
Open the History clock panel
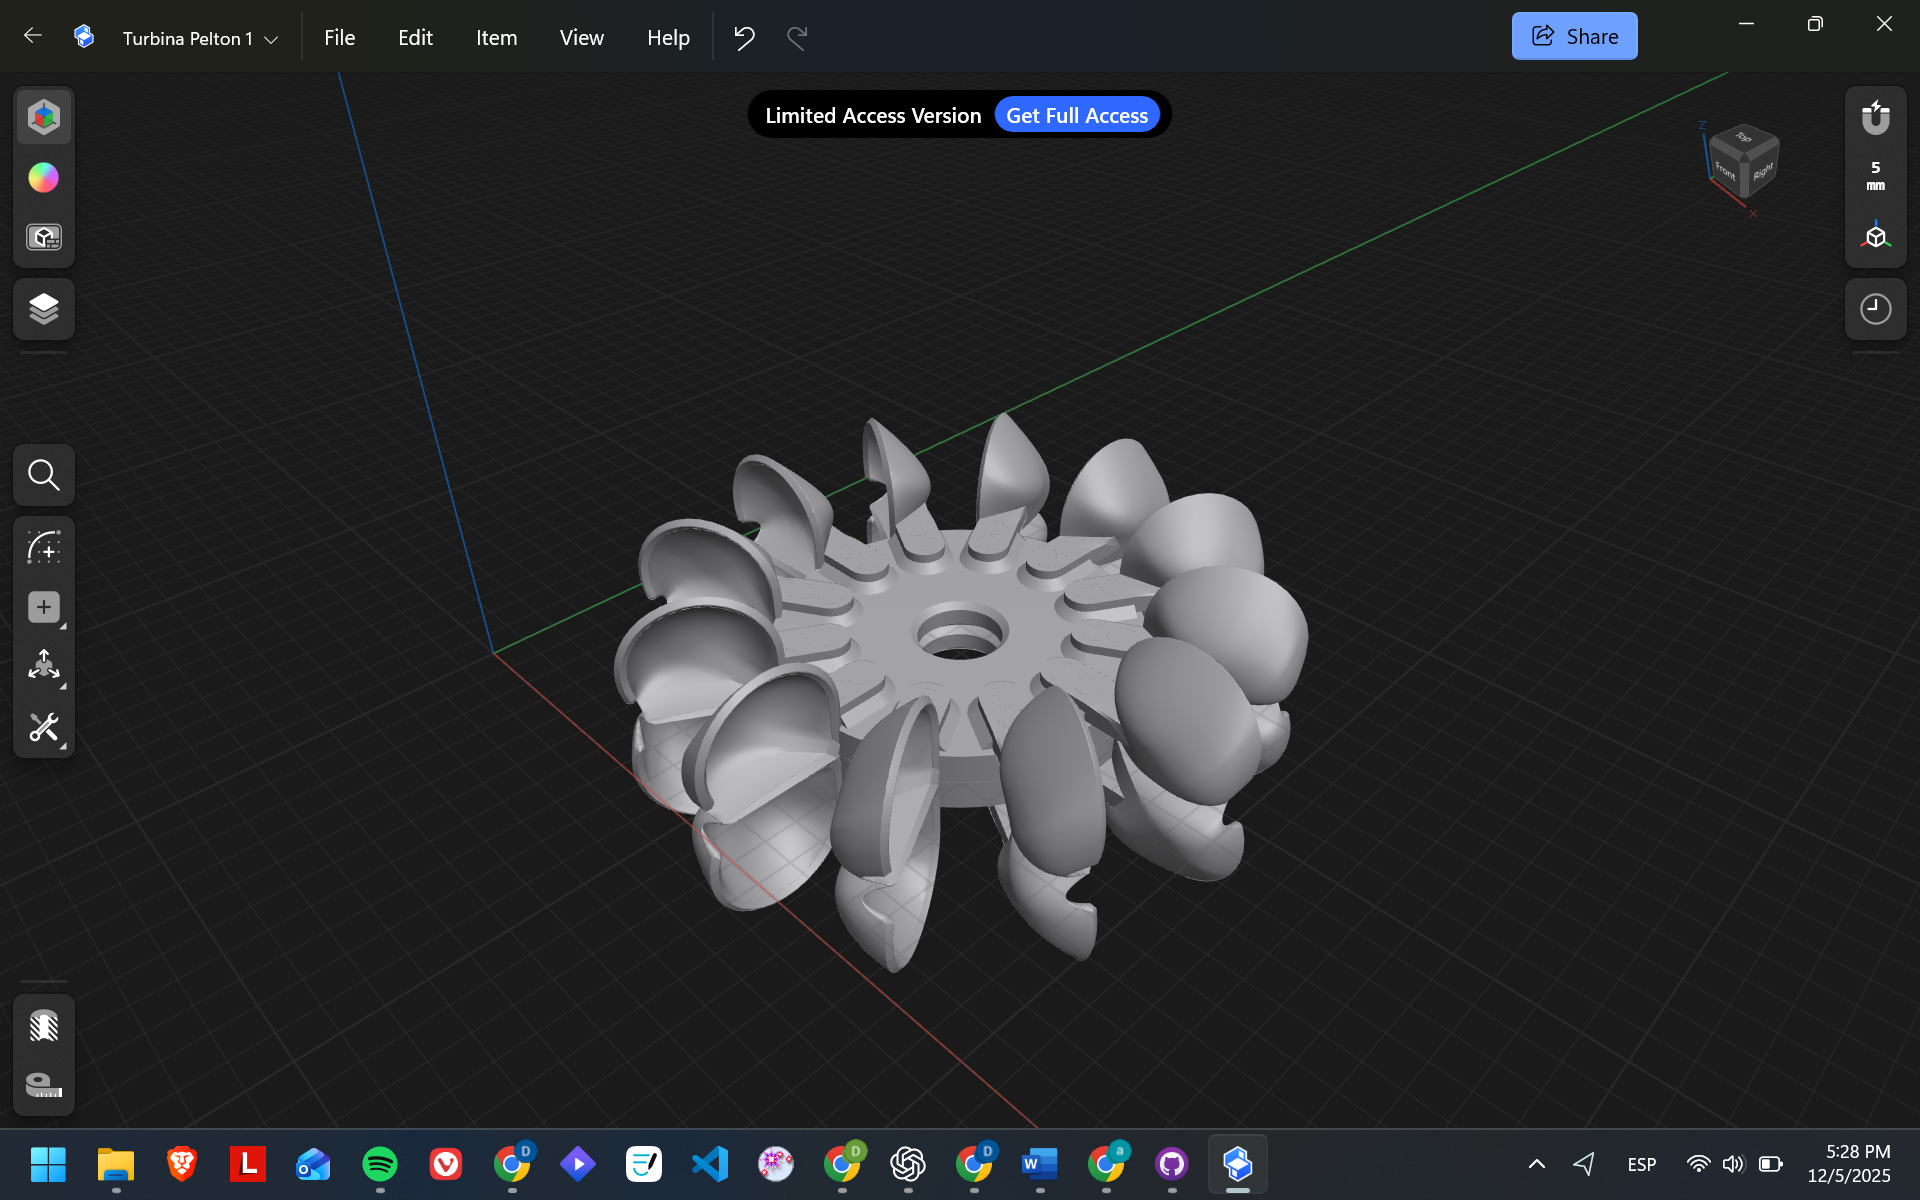tap(1876, 309)
